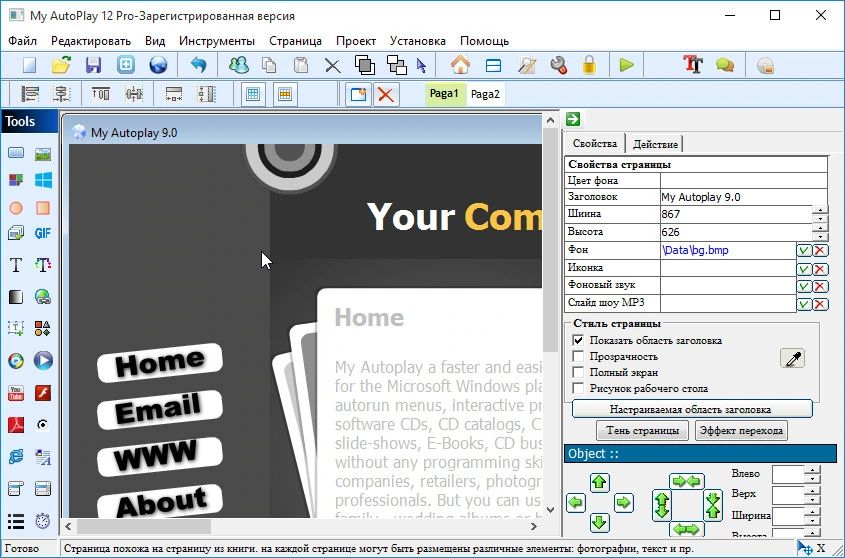
Task: Select the GIF animation tool
Action: [x=43, y=233]
